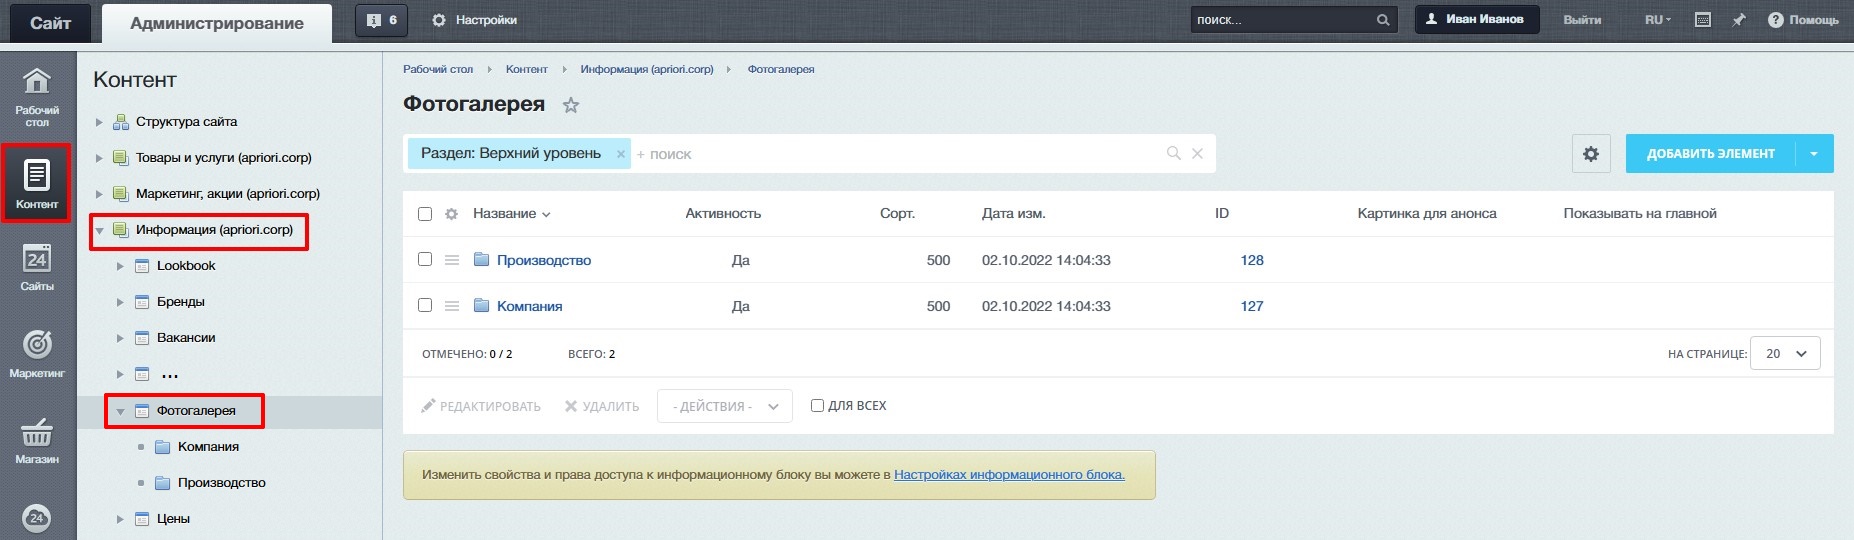
Task: Click the Настройки gear in top bar
Action: click(x=438, y=20)
